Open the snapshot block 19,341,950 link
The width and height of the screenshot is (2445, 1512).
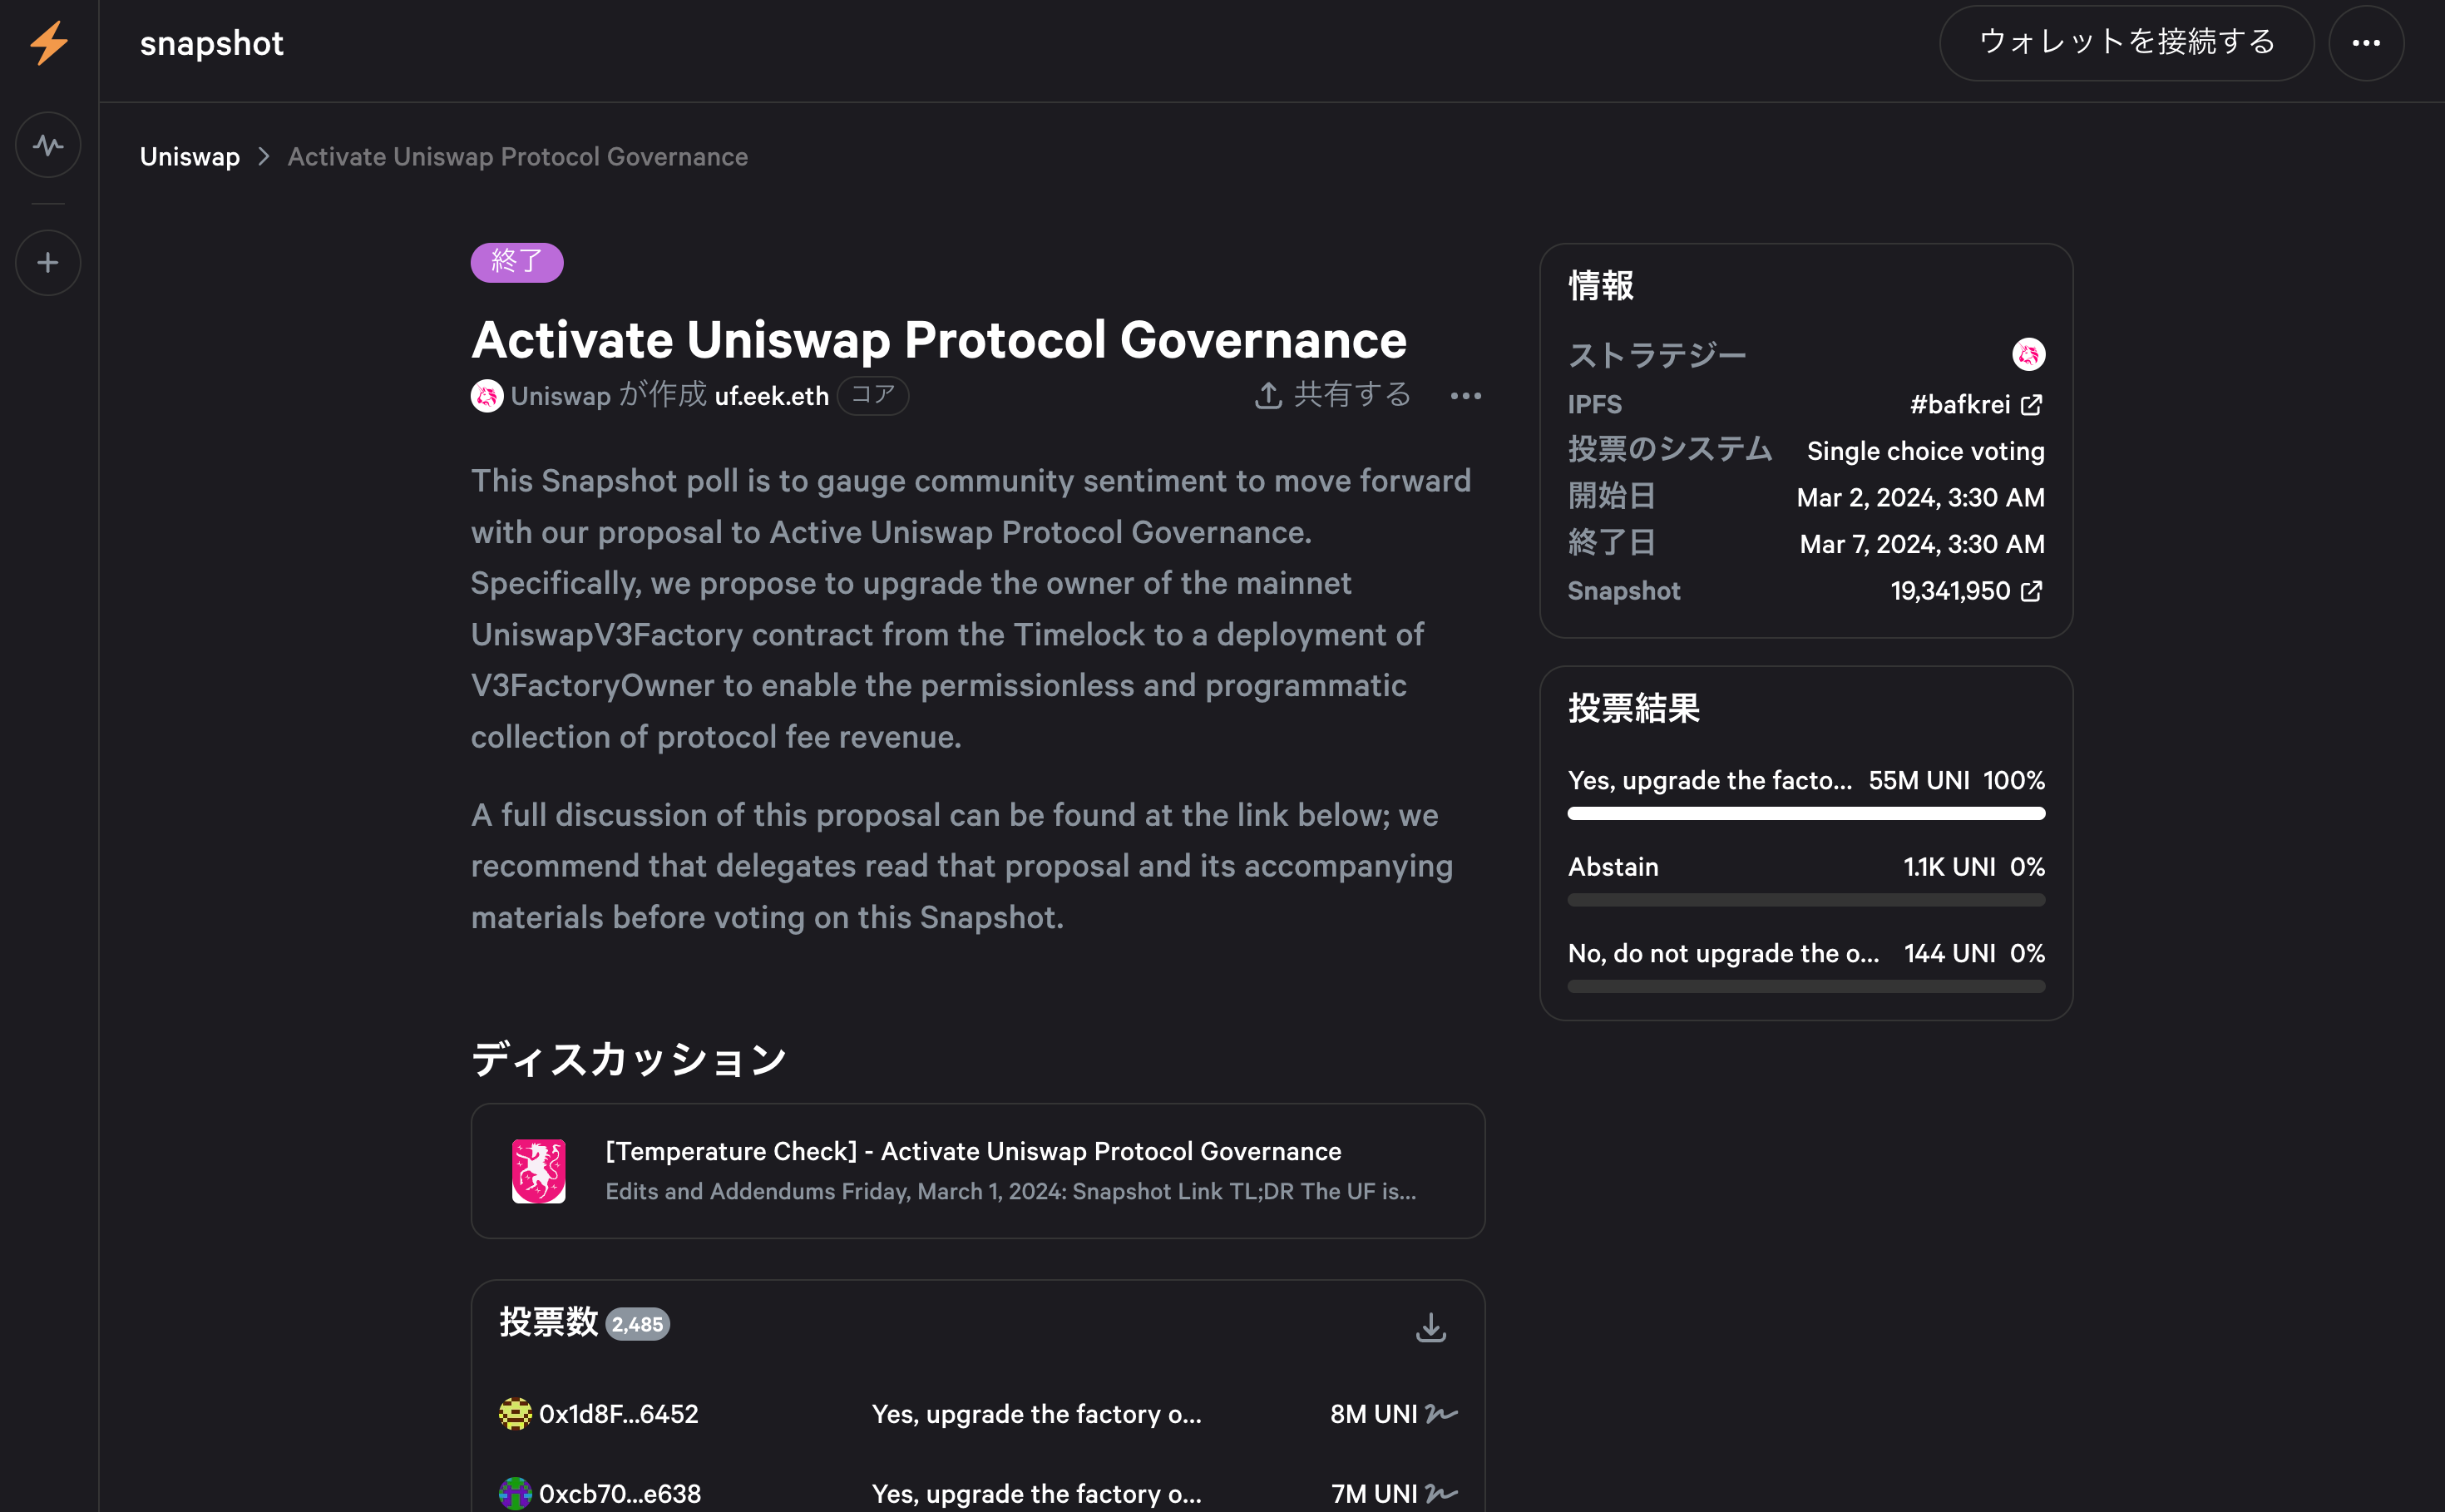pyautogui.click(x=1966, y=591)
